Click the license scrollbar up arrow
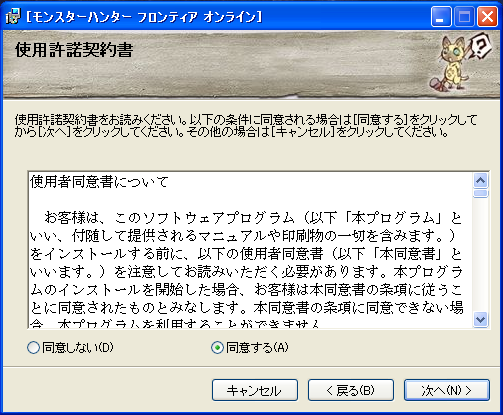Screen dimensions: 503x415 [480, 181]
